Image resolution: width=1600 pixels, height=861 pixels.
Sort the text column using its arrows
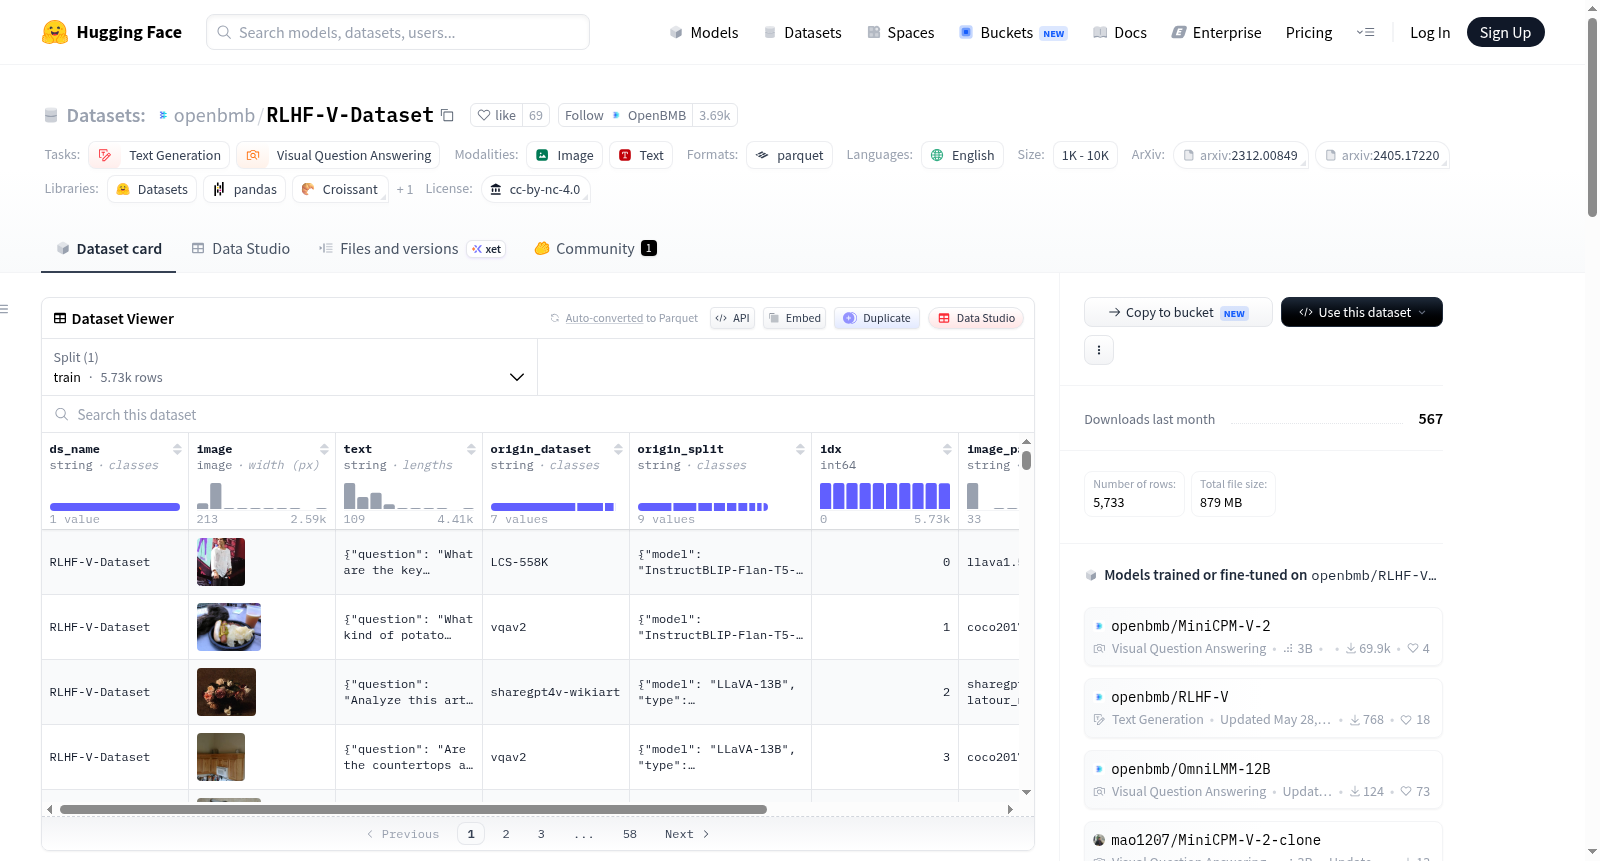pyautogui.click(x=471, y=449)
